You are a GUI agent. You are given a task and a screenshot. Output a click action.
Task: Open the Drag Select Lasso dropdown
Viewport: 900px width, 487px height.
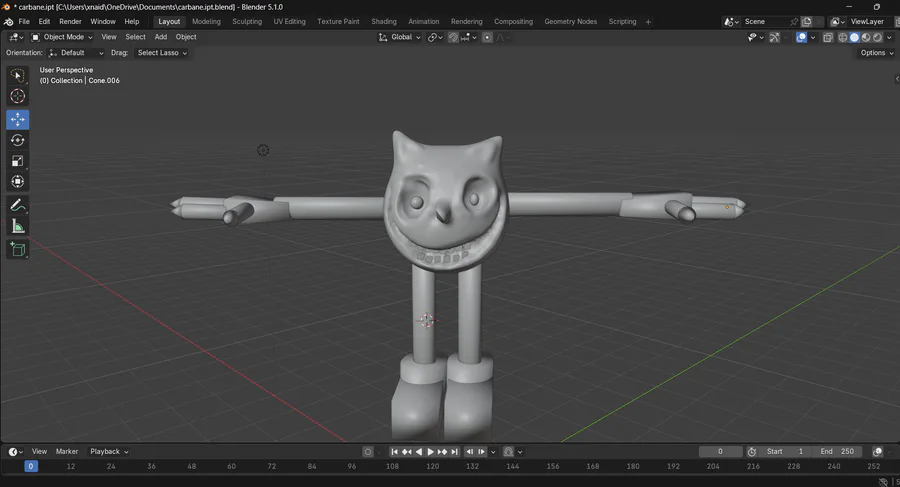pos(162,53)
